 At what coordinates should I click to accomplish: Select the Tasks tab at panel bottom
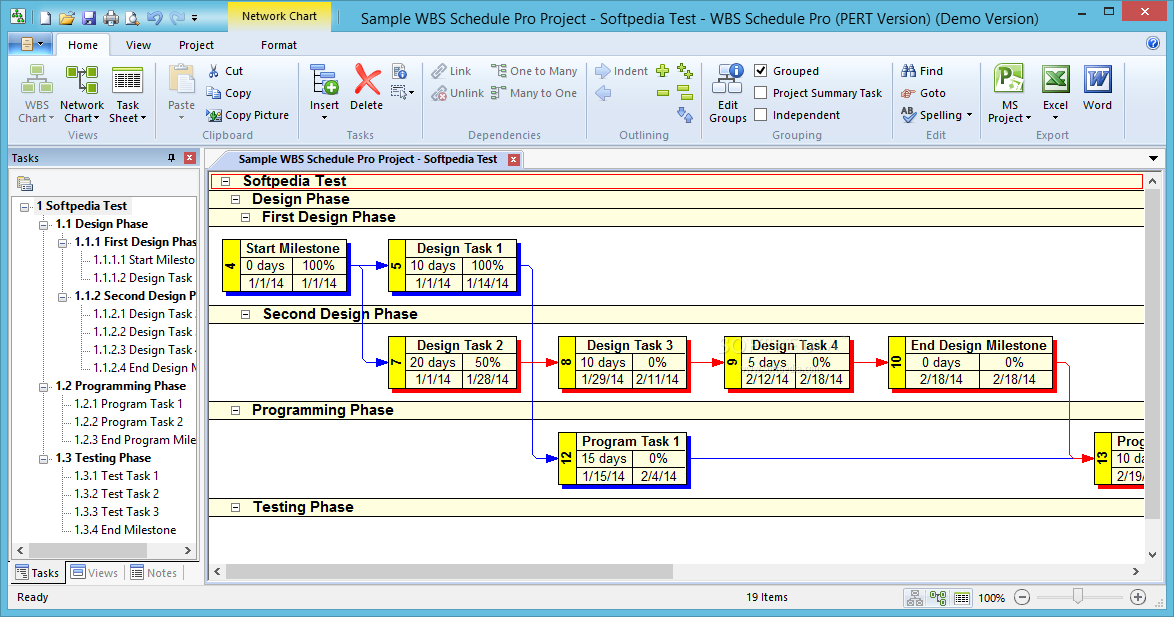point(37,573)
